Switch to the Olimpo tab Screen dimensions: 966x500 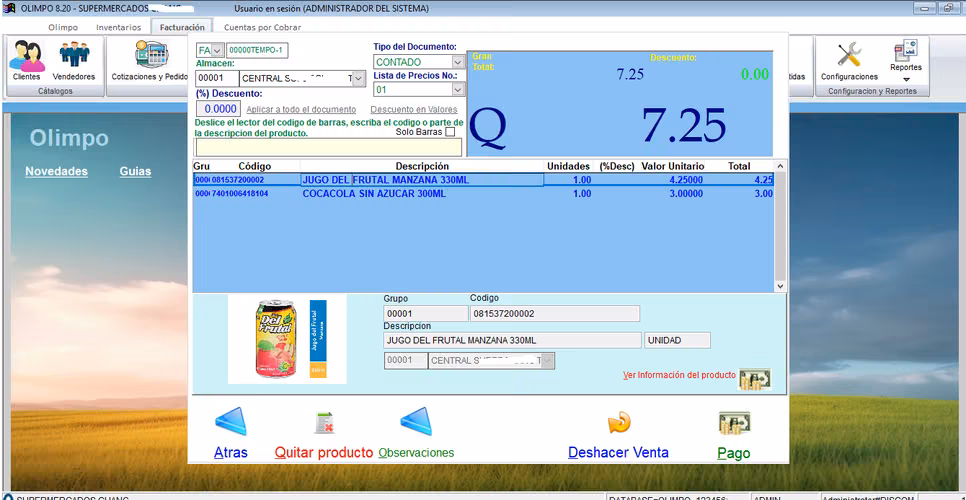pos(63,27)
